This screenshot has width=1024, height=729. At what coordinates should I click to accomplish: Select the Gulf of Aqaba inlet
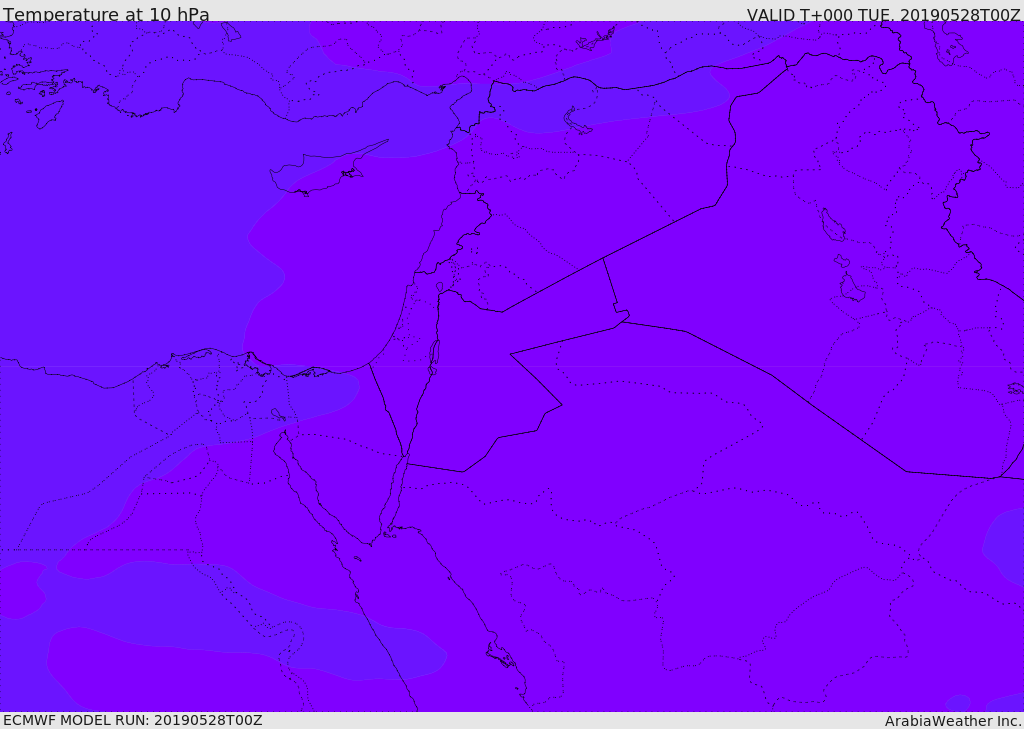click(396, 493)
